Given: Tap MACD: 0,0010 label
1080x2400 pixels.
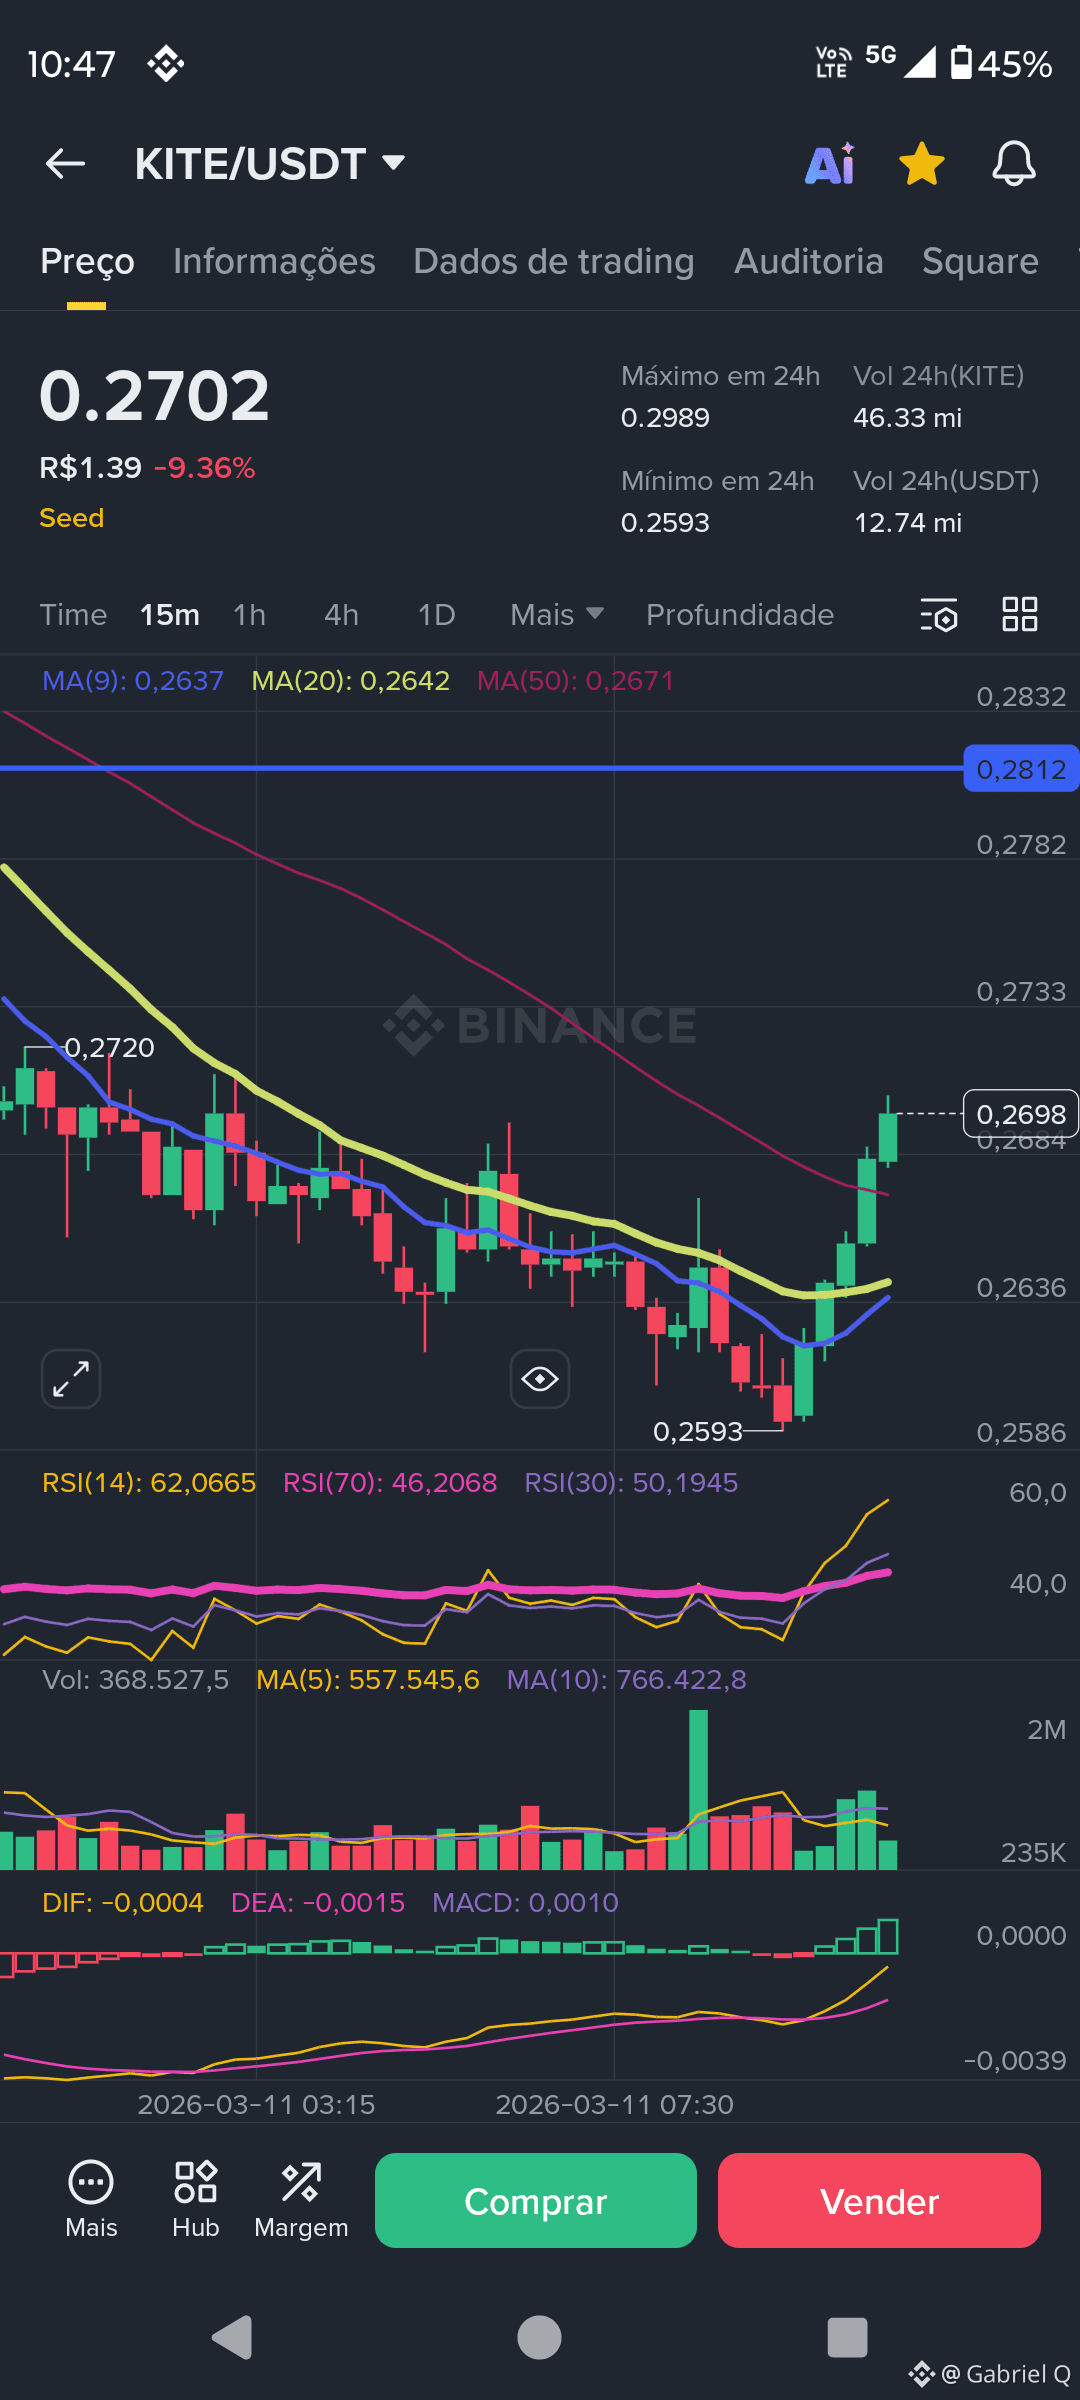Looking at the screenshot, I should [526, 1903].
